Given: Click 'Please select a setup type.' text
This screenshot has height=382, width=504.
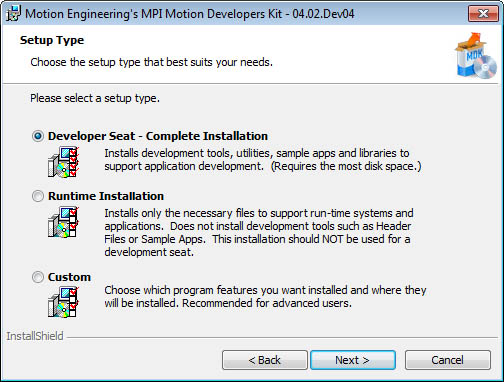Looking at the screenshot, I should (95, 98).
